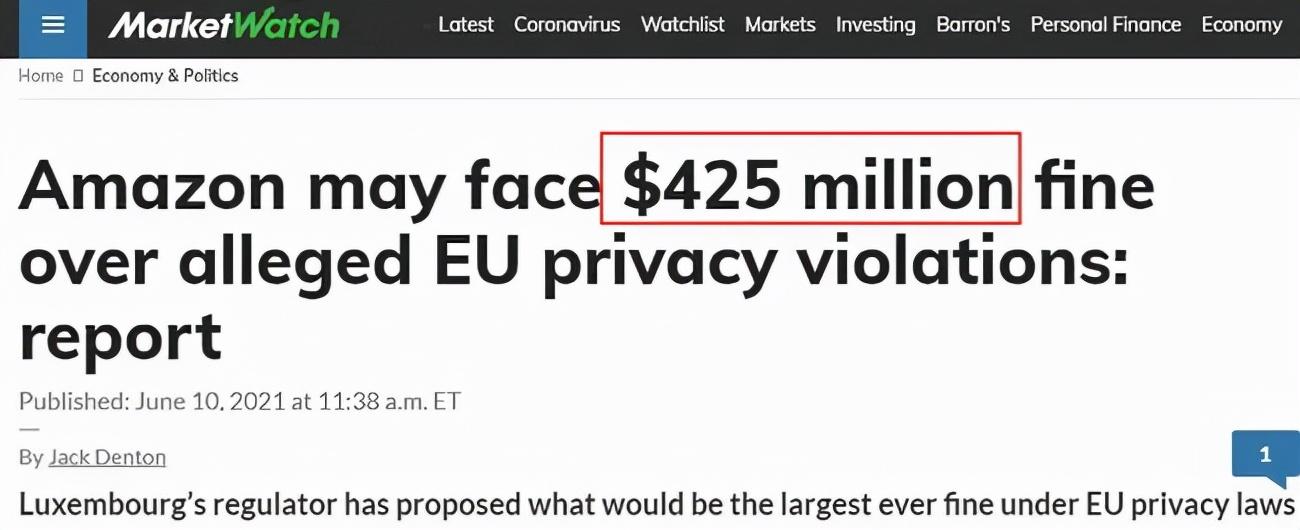Screen dimensions: 1300x530
Task: Click the MarketWatch logo
Action: tap(223, 25)
